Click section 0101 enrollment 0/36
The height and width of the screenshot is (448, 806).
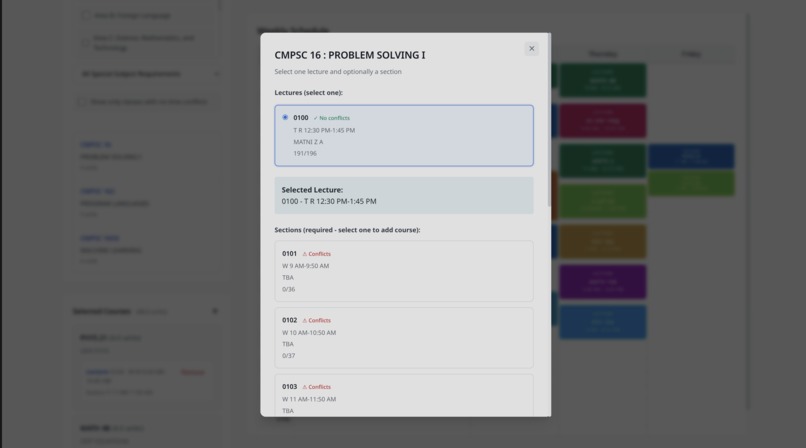pos(288,289)
